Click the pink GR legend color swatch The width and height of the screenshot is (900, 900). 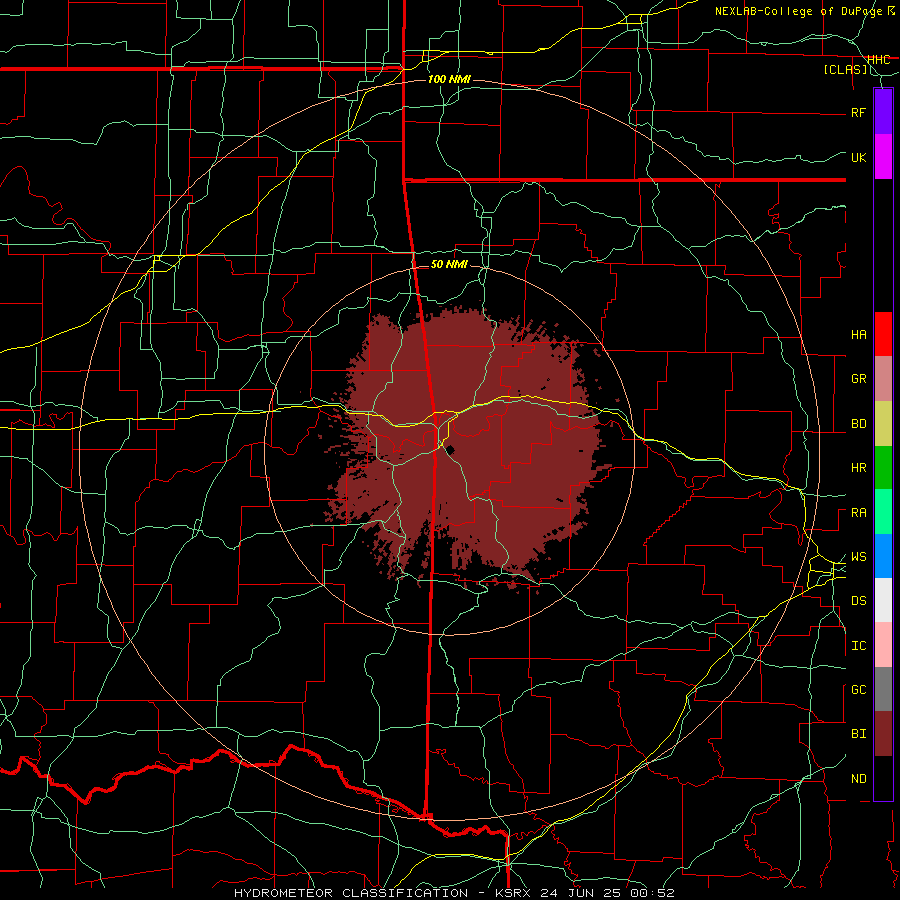pos(883,379)
